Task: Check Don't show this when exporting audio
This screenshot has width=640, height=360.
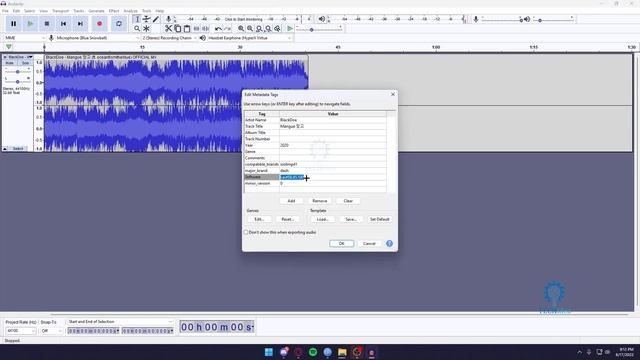Action: point(246,232)
